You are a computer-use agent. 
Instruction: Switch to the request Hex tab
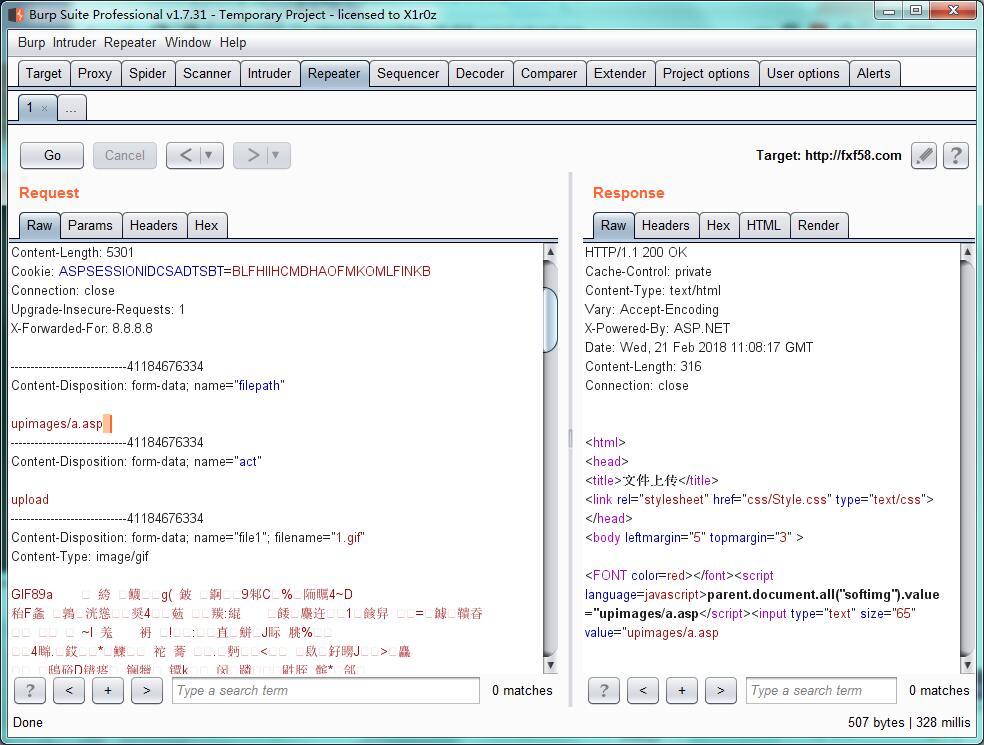pos(206,225)
